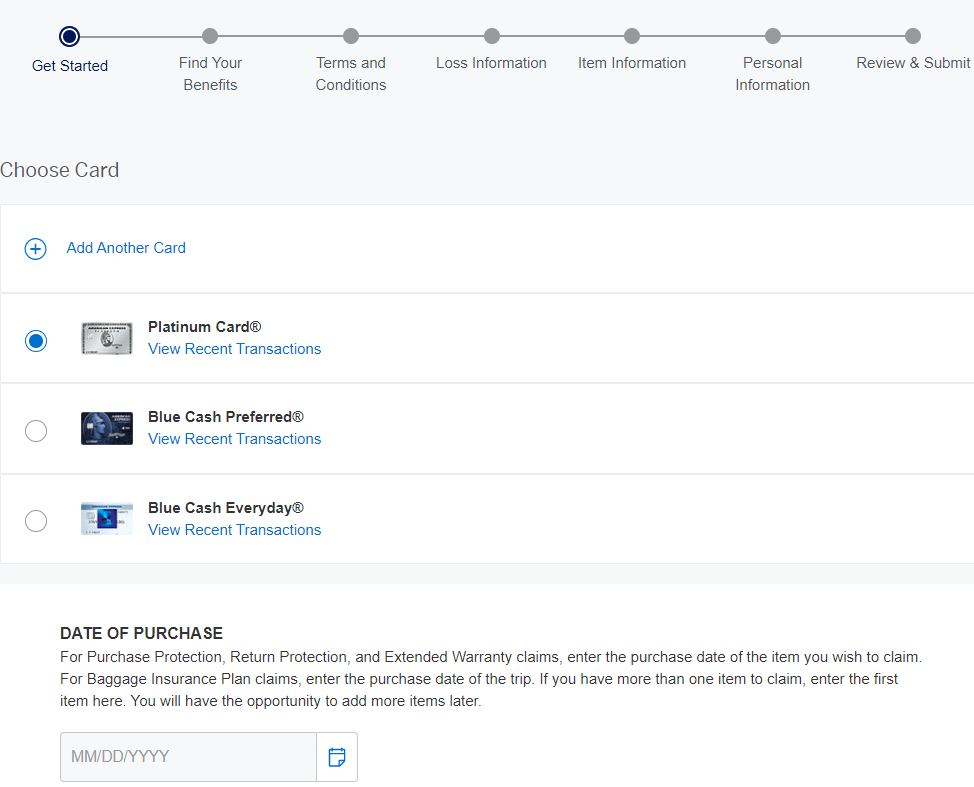Screen dimensions: 974x787
Task: Select the Blue Cash Preferred radio button
Action: [36, 430]
